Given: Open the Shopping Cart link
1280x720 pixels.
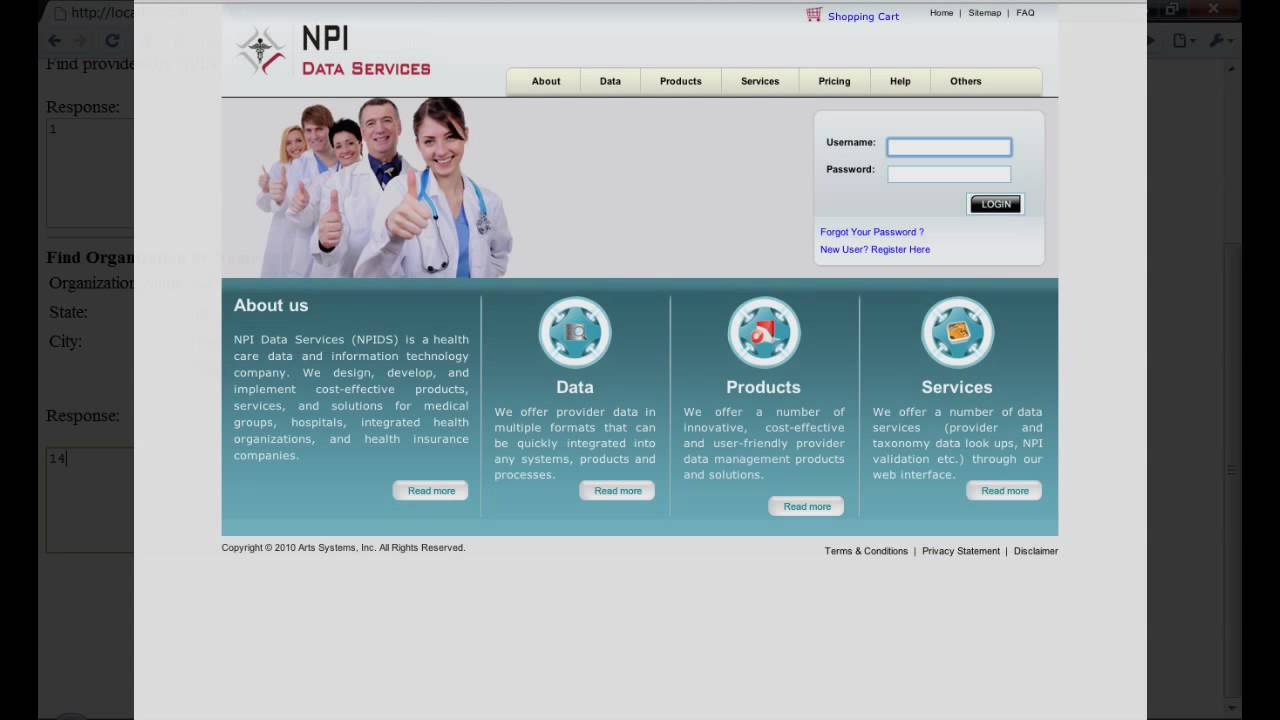Looking at the screenshot, I should click(x=863, y=16).
